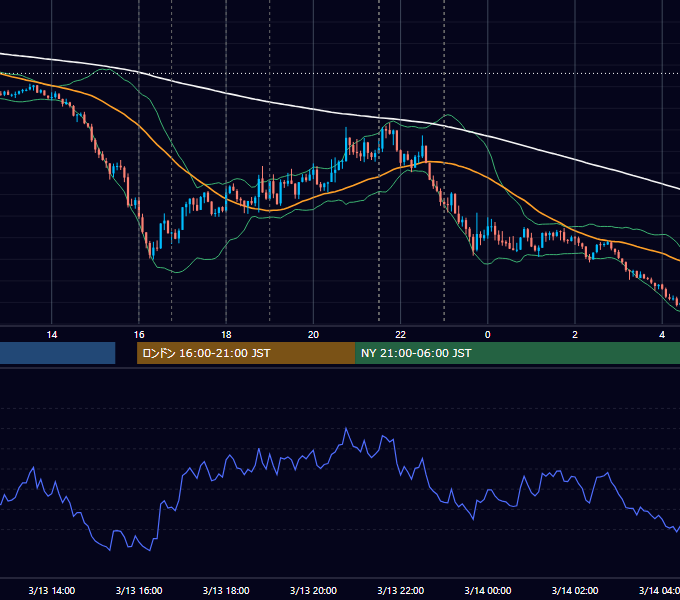Screen dimensions: 680x600
Task: Click hour label 16 on price chart axis
Action: pos(139,335)
